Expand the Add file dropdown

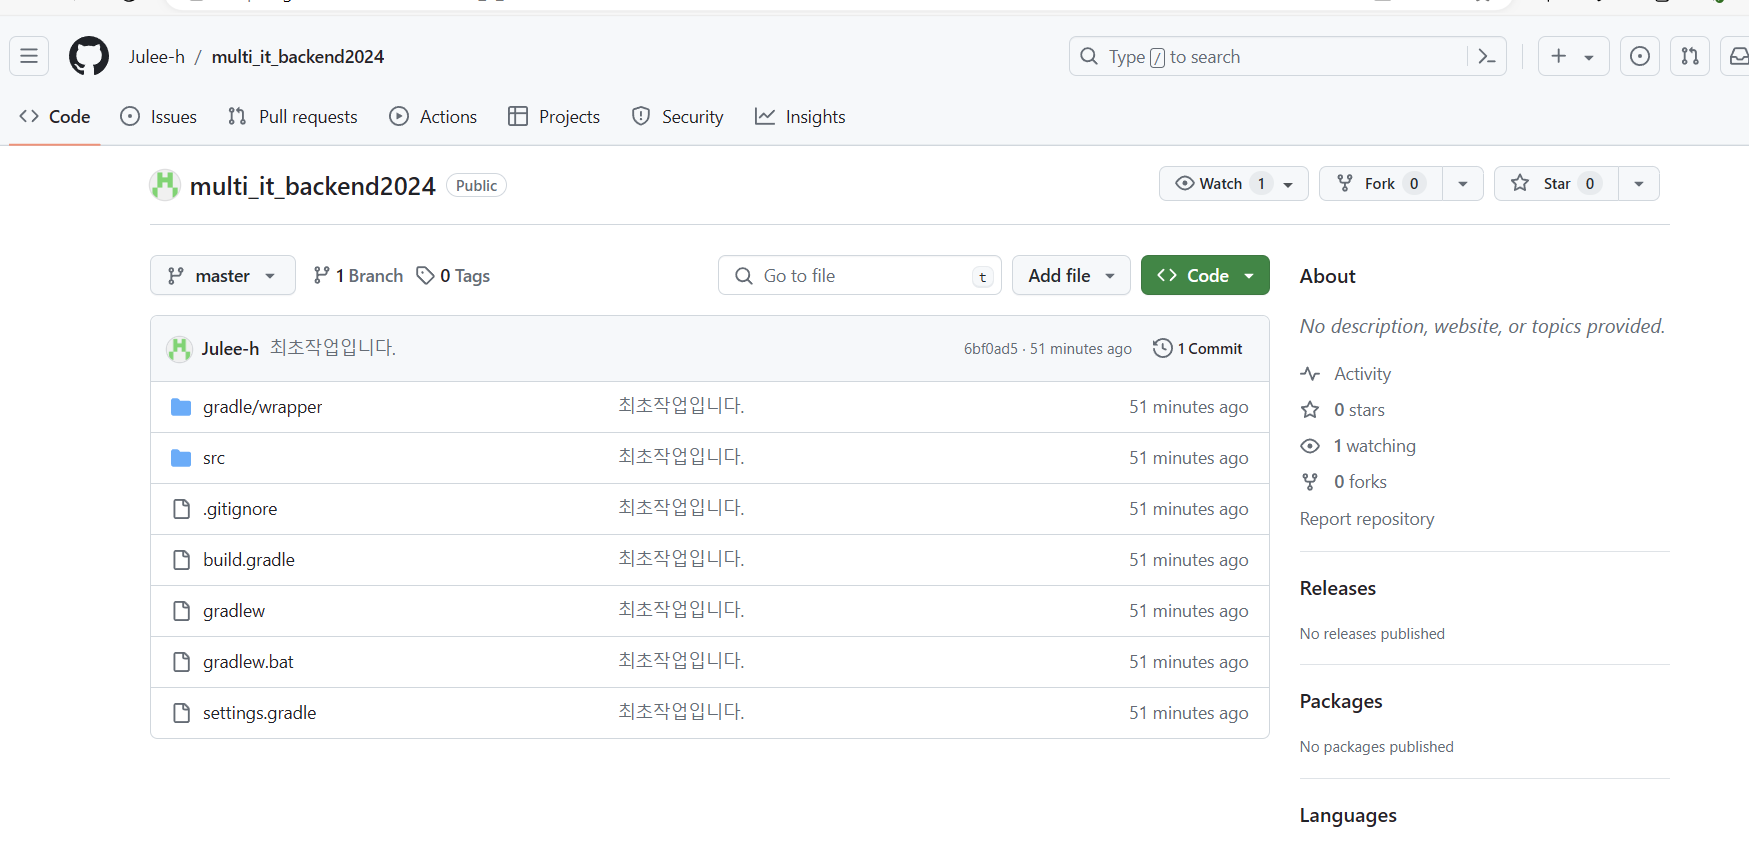(x=1071, y=275)
